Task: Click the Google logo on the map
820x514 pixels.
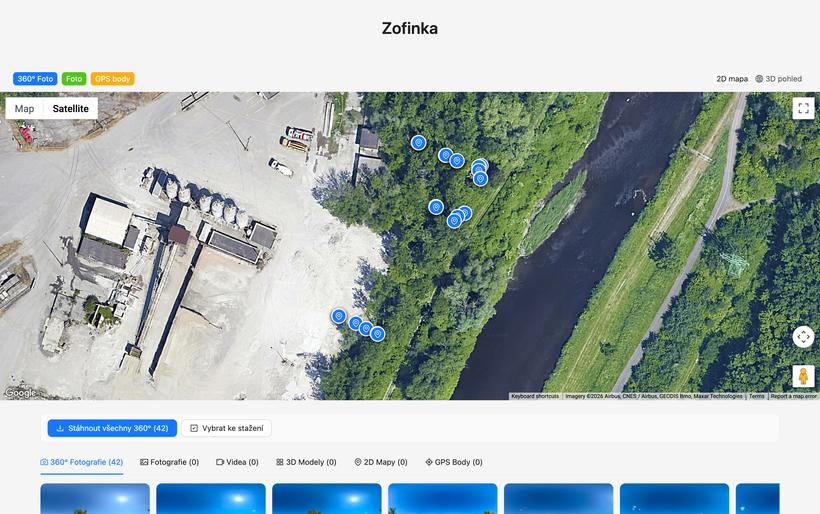Action: (x=20, y=392)
